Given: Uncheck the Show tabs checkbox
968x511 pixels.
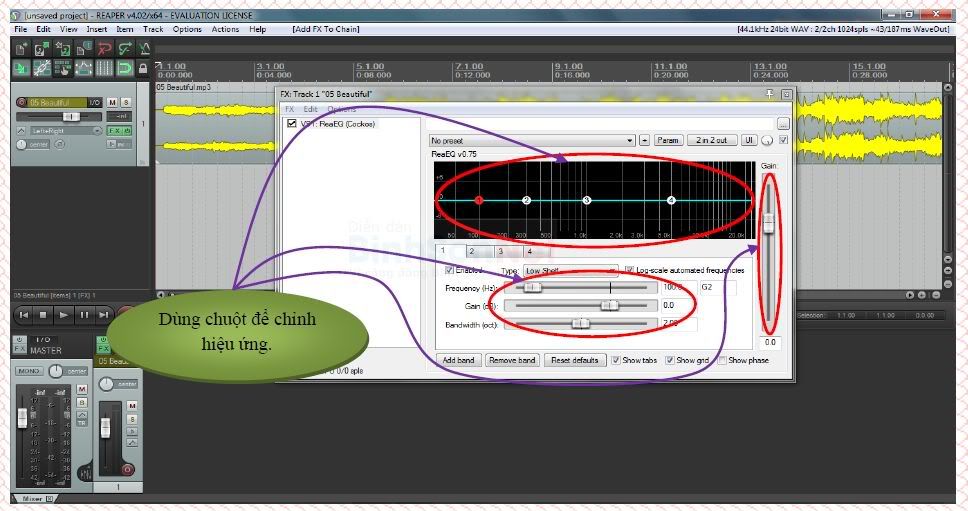Looking at the screenshot, I should (616, 360).
